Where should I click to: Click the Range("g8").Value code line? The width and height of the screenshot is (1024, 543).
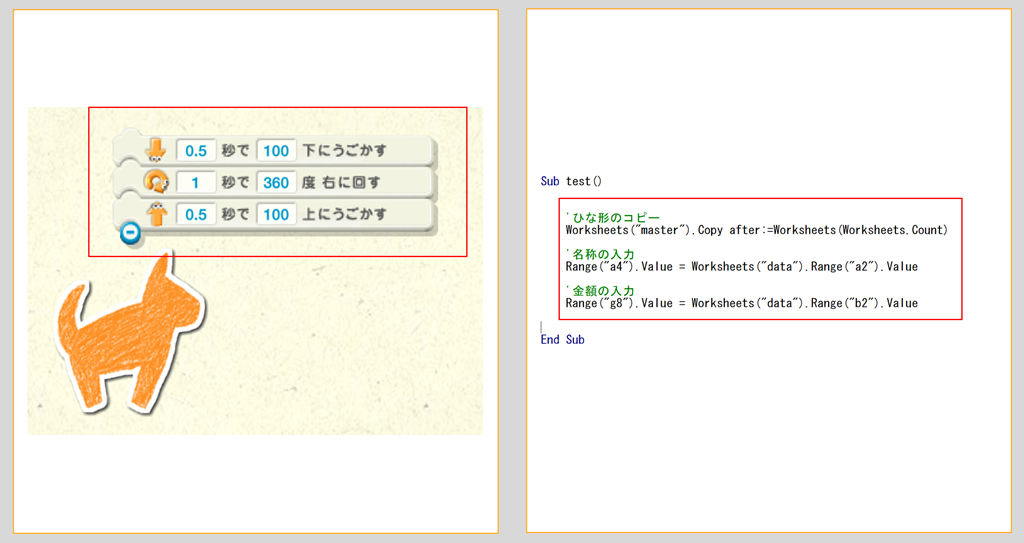coord(742,303)
